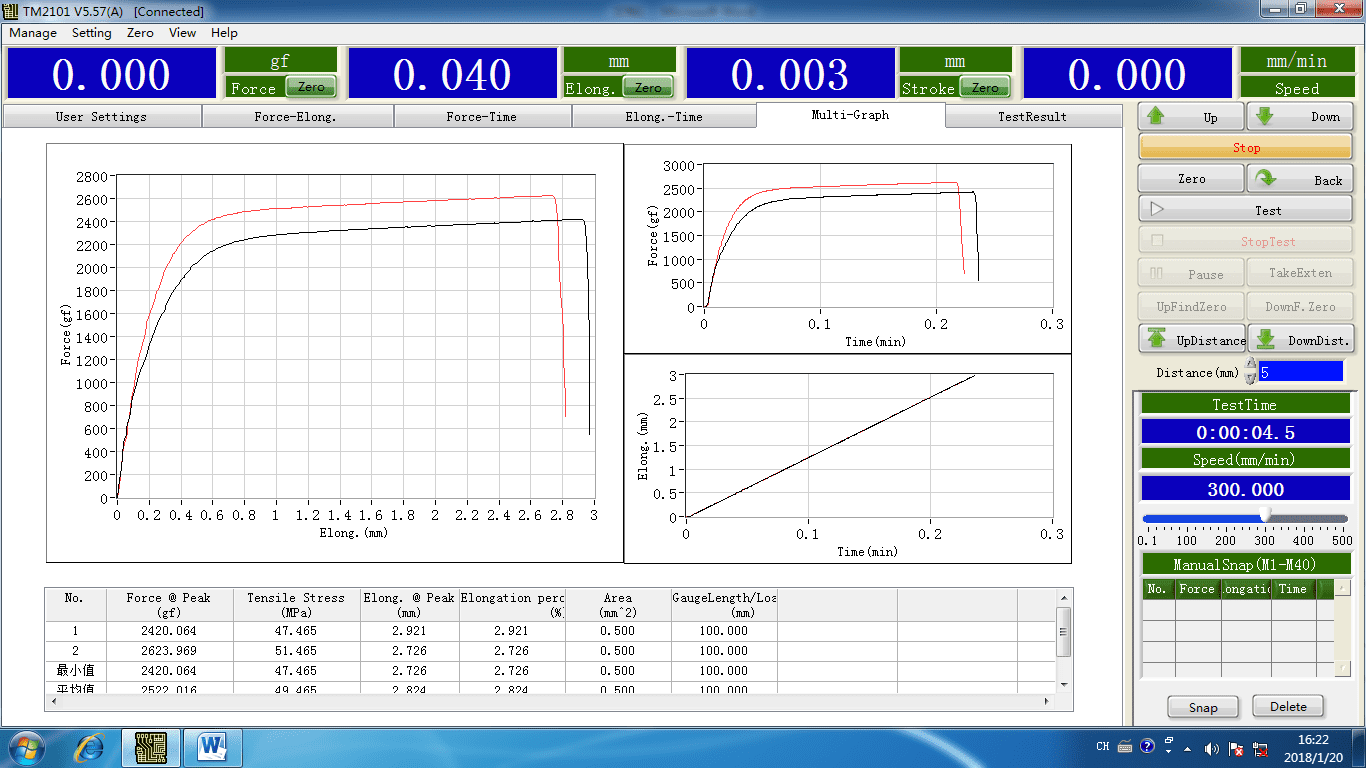
Task: Increment the Distance (mm) stepper
Action: pyautogui.click(x=1250, y=365)
